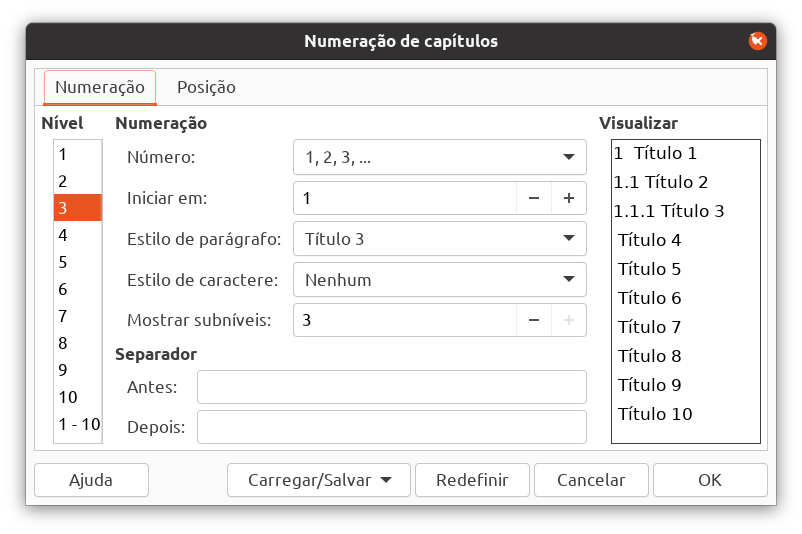Select level 5 in Nível list
The width and height of the screenshot is (802, 534).
pos(78,262)
